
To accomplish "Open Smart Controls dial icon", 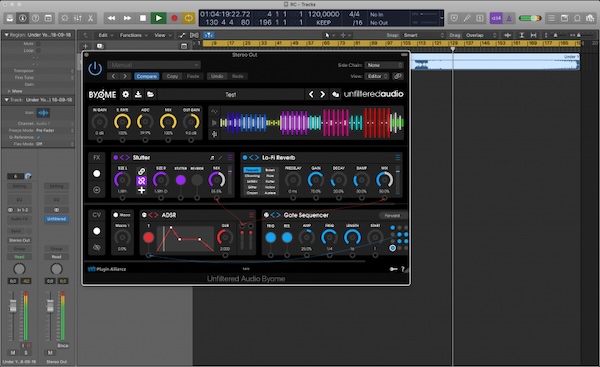I will click(x=65, y=18).
